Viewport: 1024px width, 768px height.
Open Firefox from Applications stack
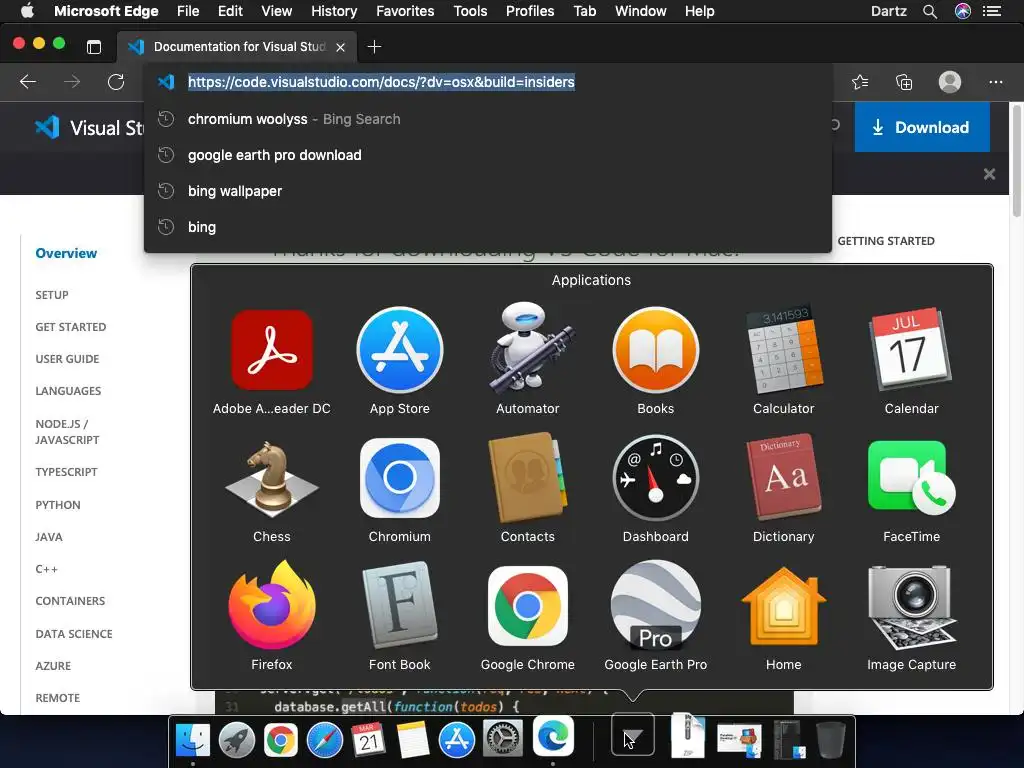[272, 605]
